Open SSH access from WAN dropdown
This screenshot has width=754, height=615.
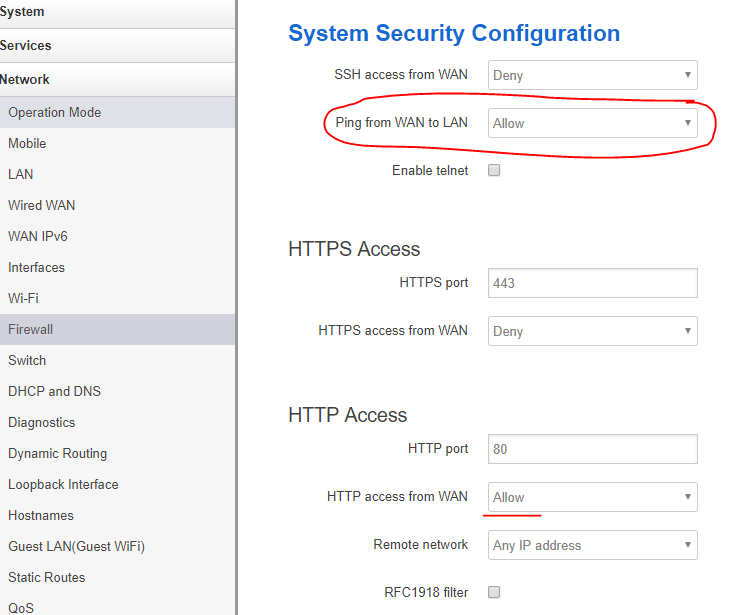pos(592,75)
